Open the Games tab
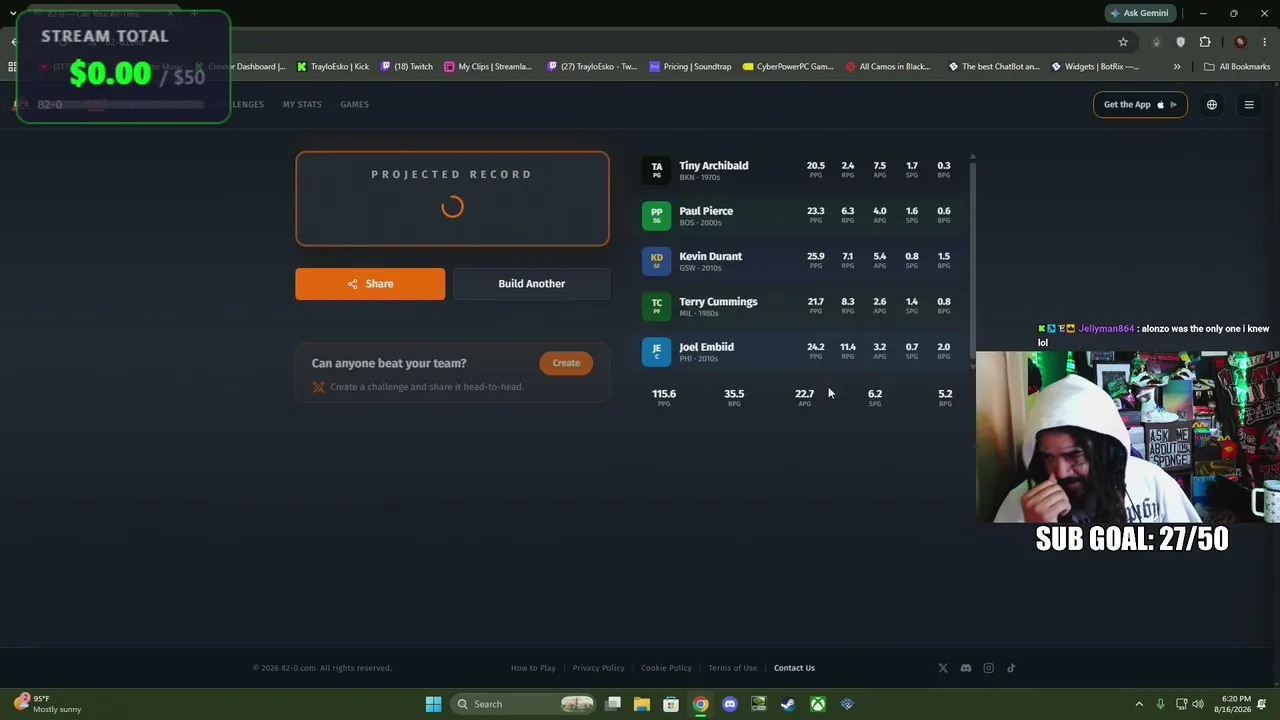 (x=354, y=104)
